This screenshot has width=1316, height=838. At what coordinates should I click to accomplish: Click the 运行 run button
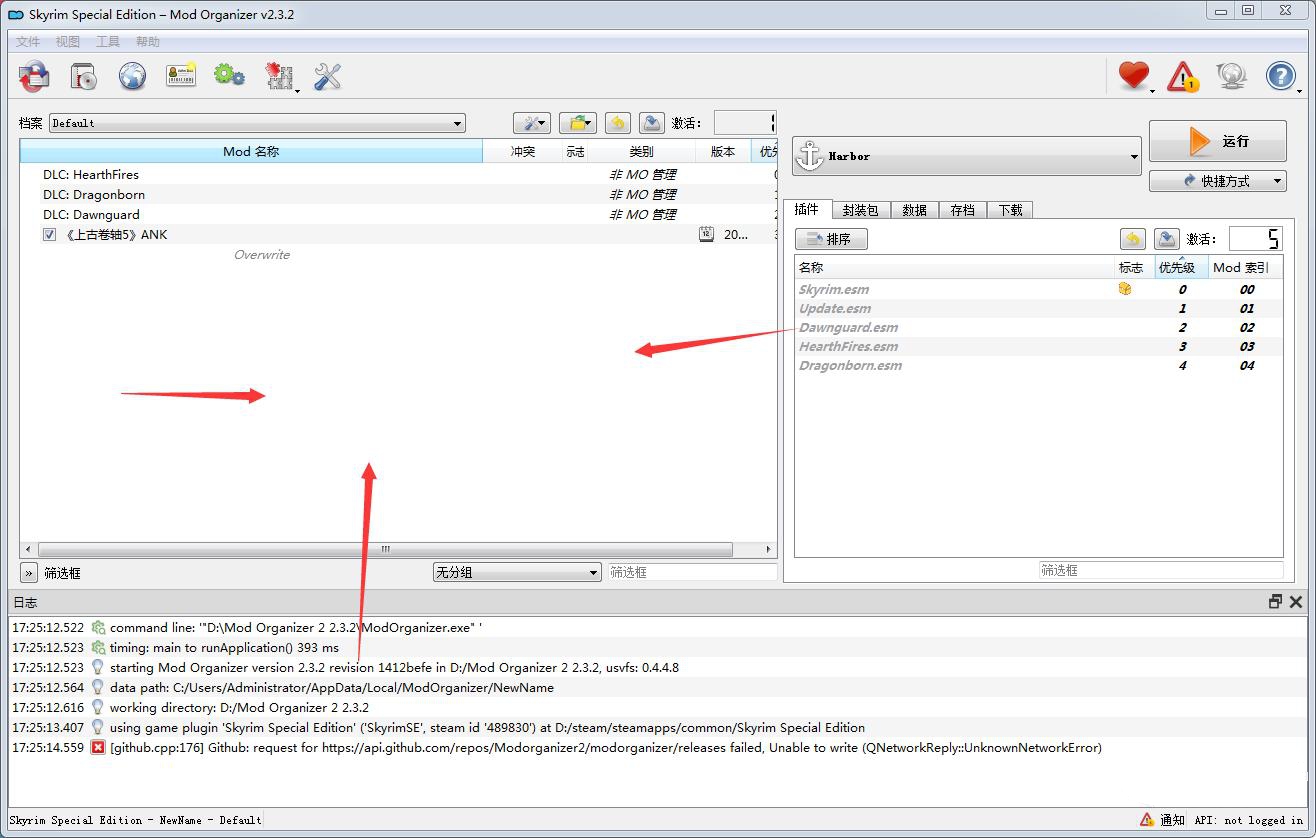(1218, 141)
